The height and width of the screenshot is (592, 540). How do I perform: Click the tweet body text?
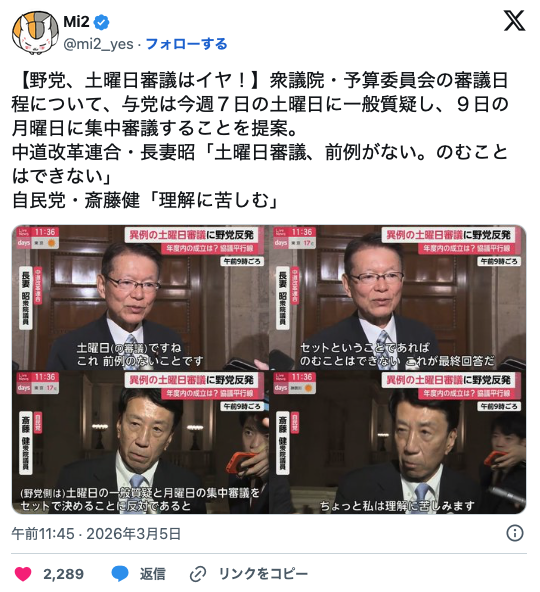(x=260, y=140)
